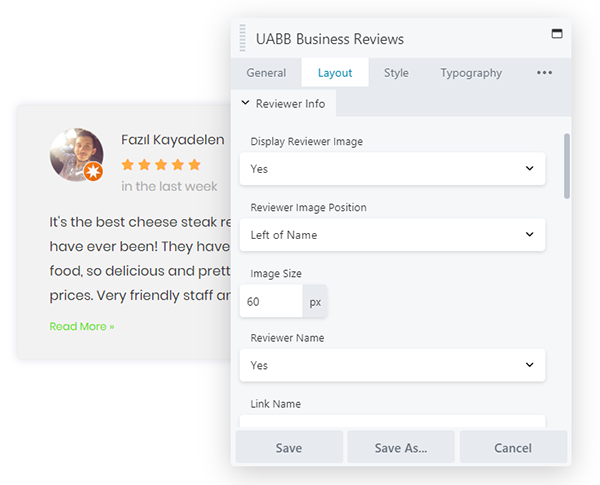600x485 pixels.
Task: Select the Layout tab
Action: pyautogui.click(x=335, y=73)
